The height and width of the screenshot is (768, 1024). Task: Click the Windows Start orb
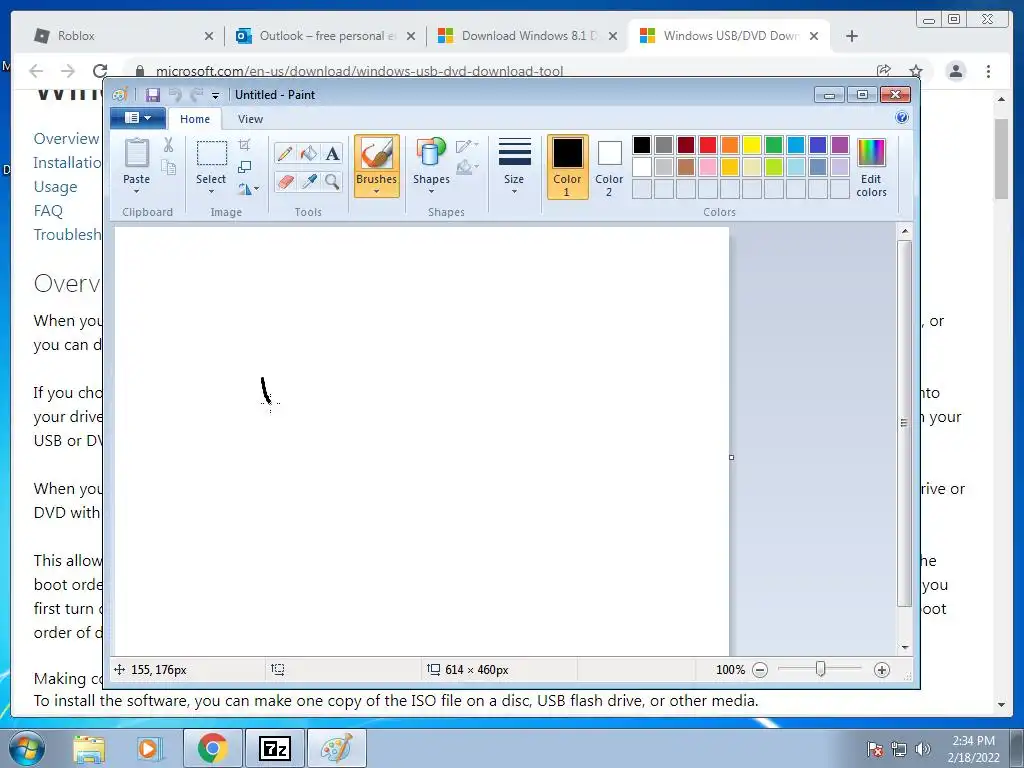point(27,748)
